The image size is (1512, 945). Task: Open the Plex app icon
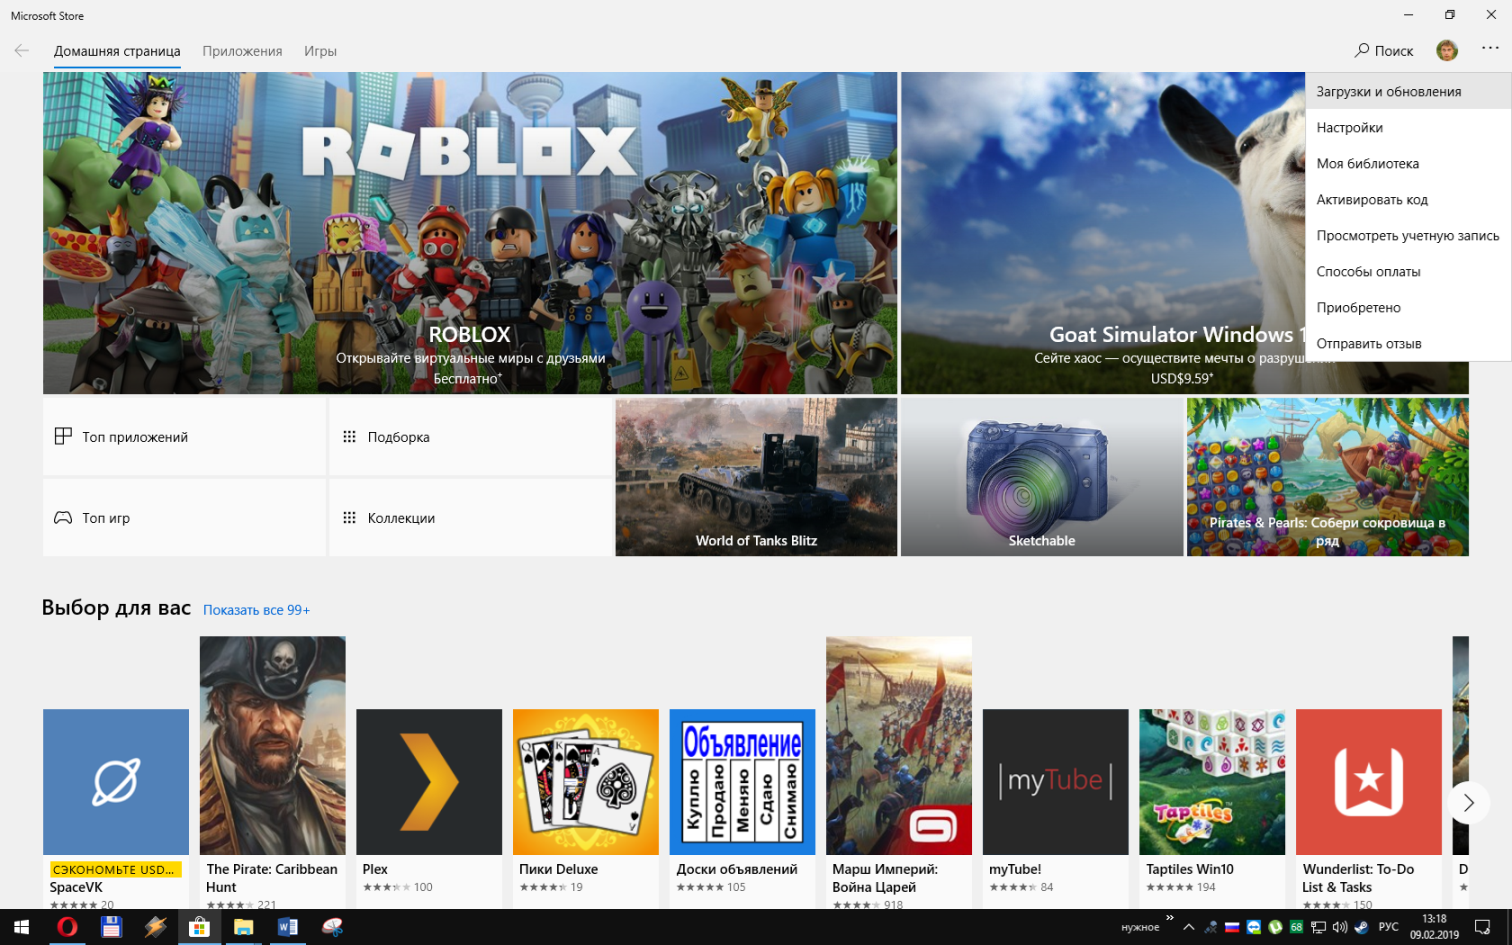[429, 782]
